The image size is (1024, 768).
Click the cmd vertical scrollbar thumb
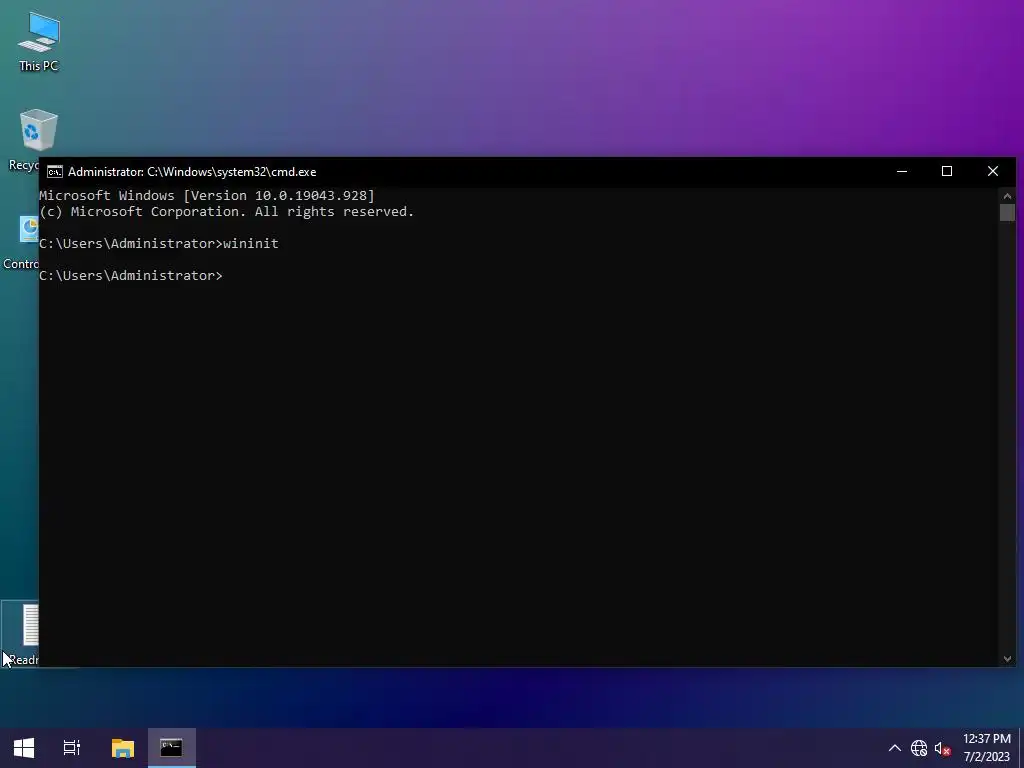(x=1007, y=212)
